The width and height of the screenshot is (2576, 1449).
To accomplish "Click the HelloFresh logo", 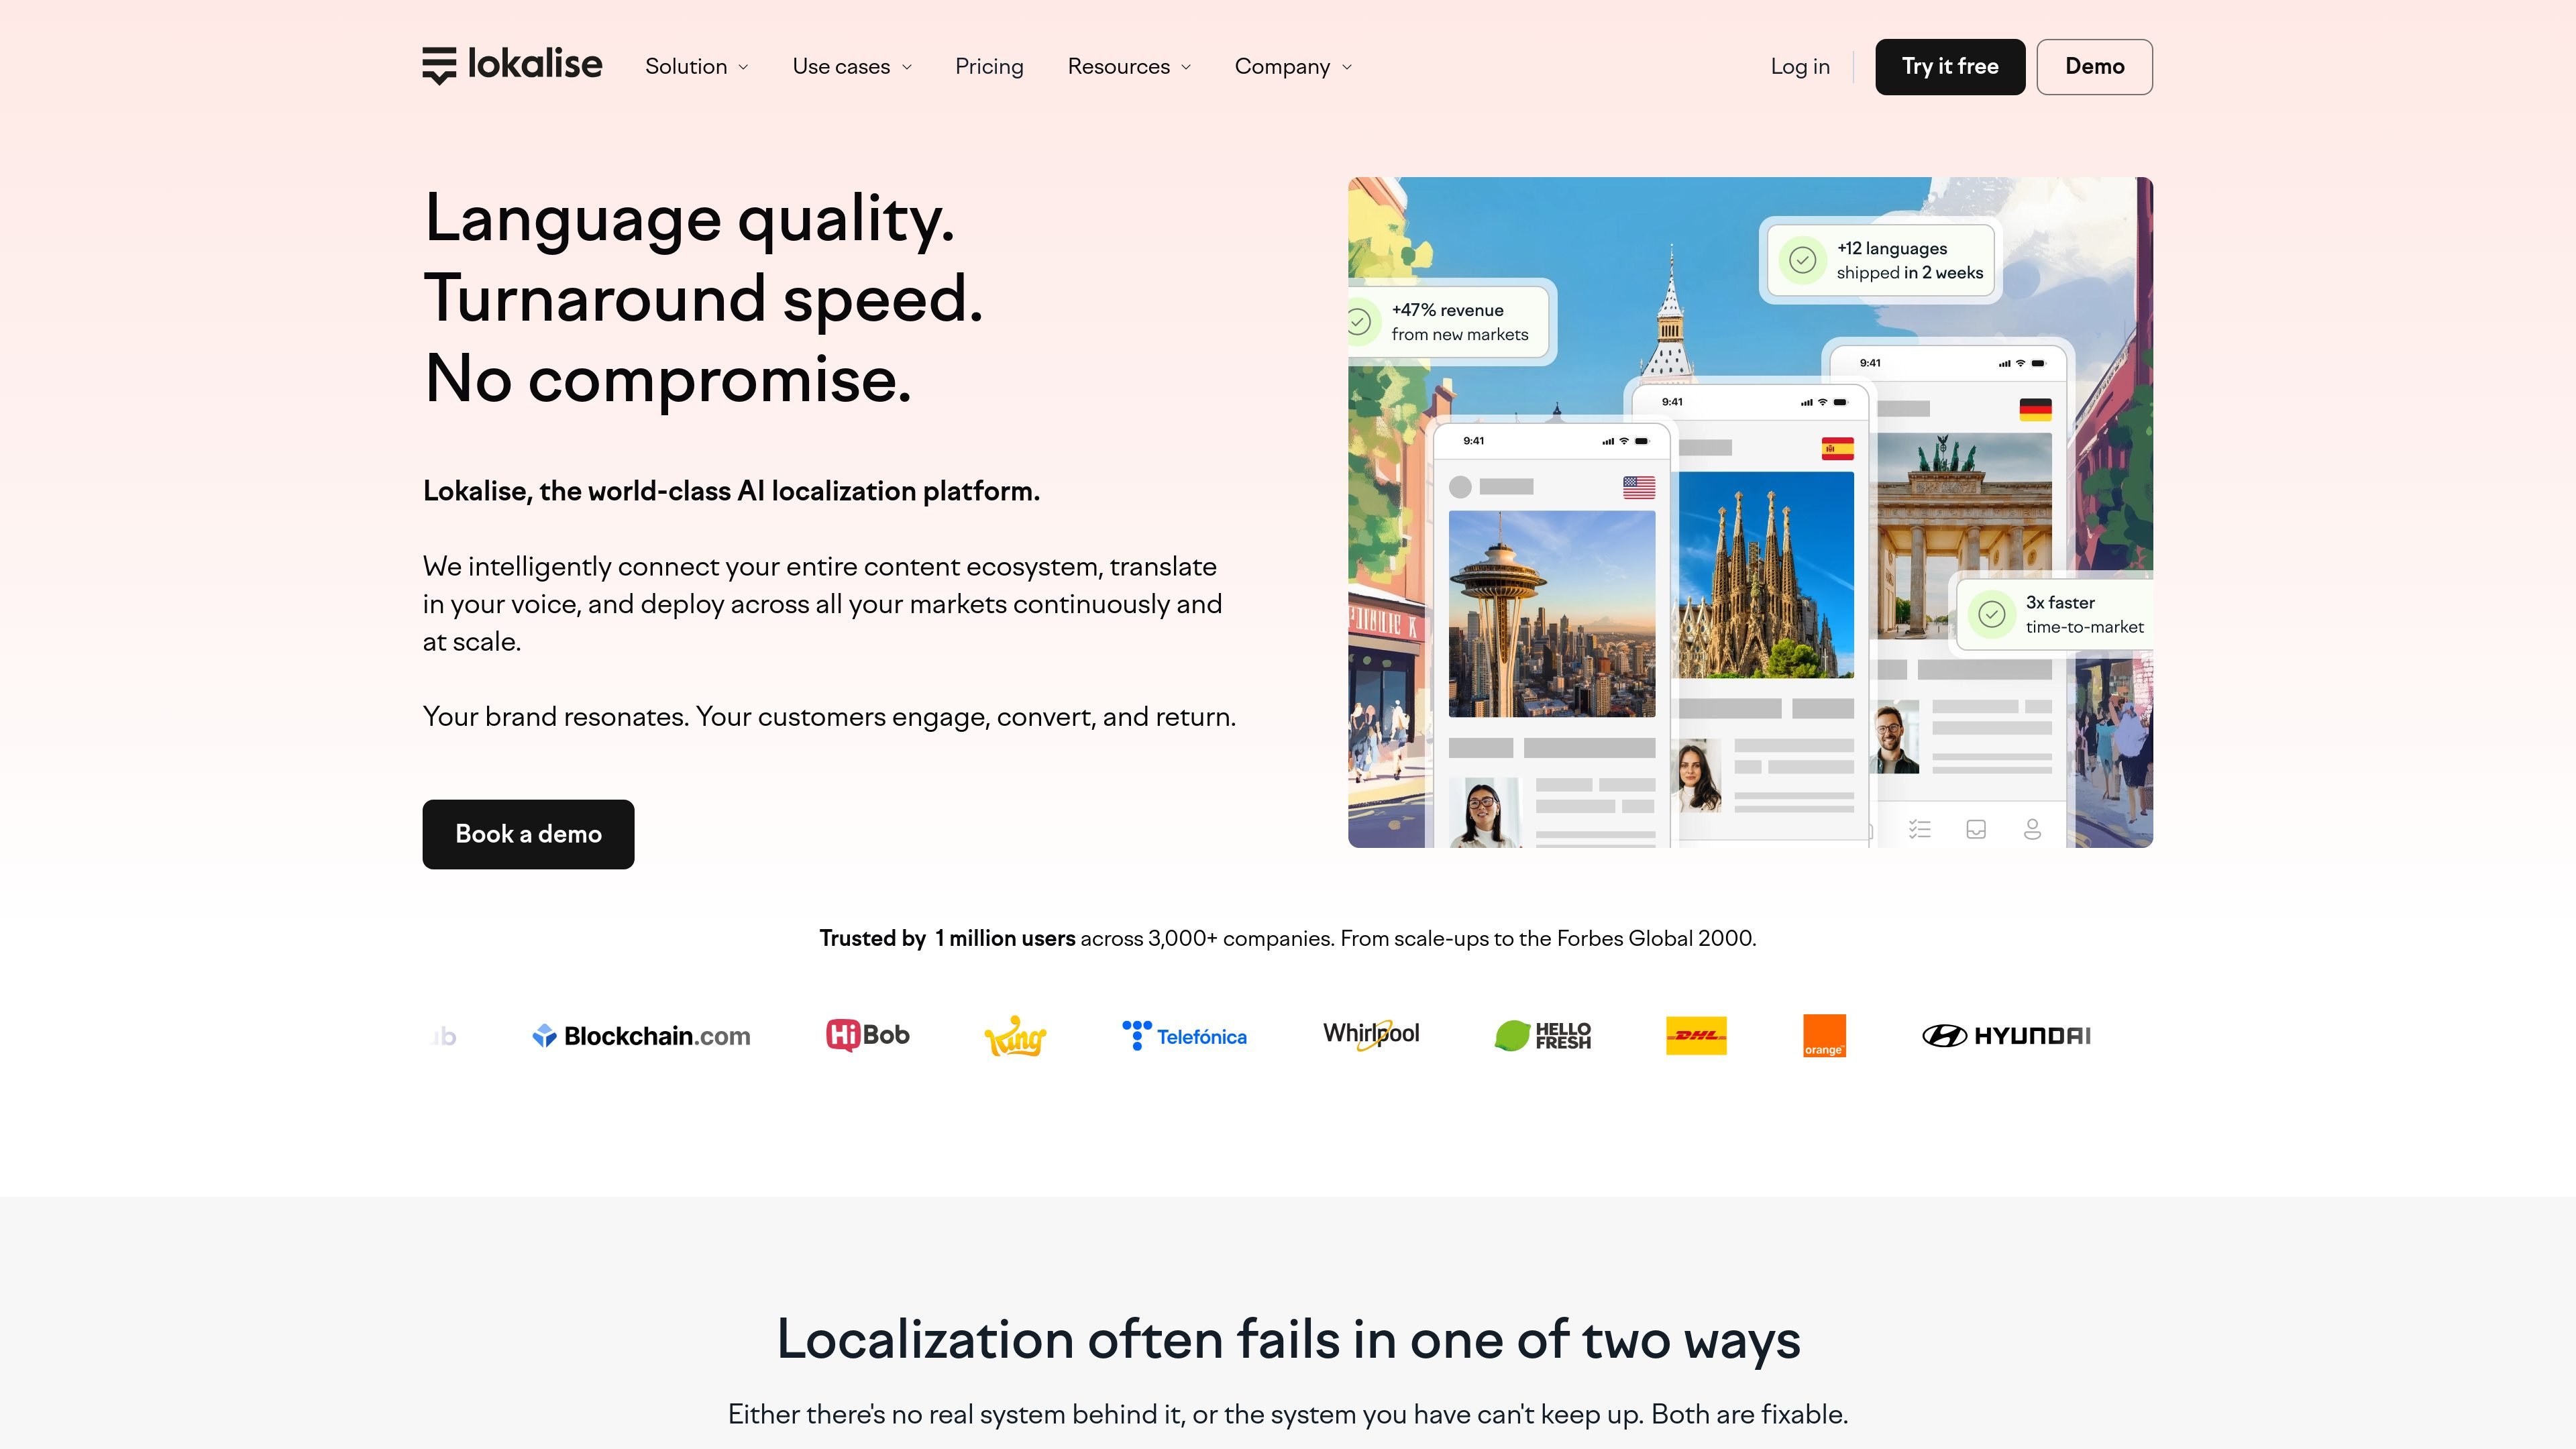I will (1542, 1036).
